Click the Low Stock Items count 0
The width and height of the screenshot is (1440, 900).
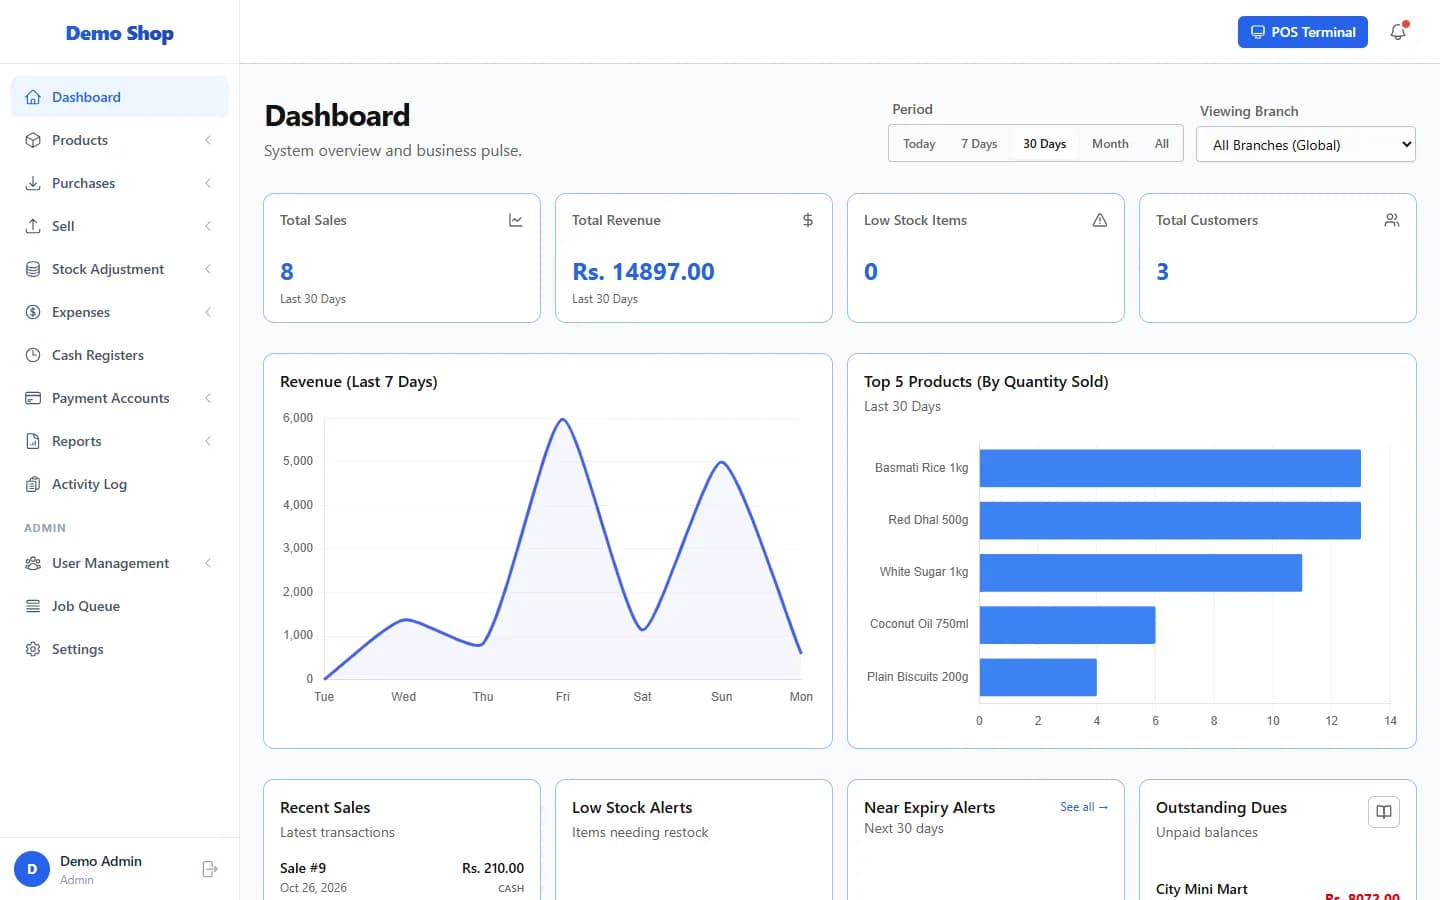pyautogui.click(x=871, y=272)
